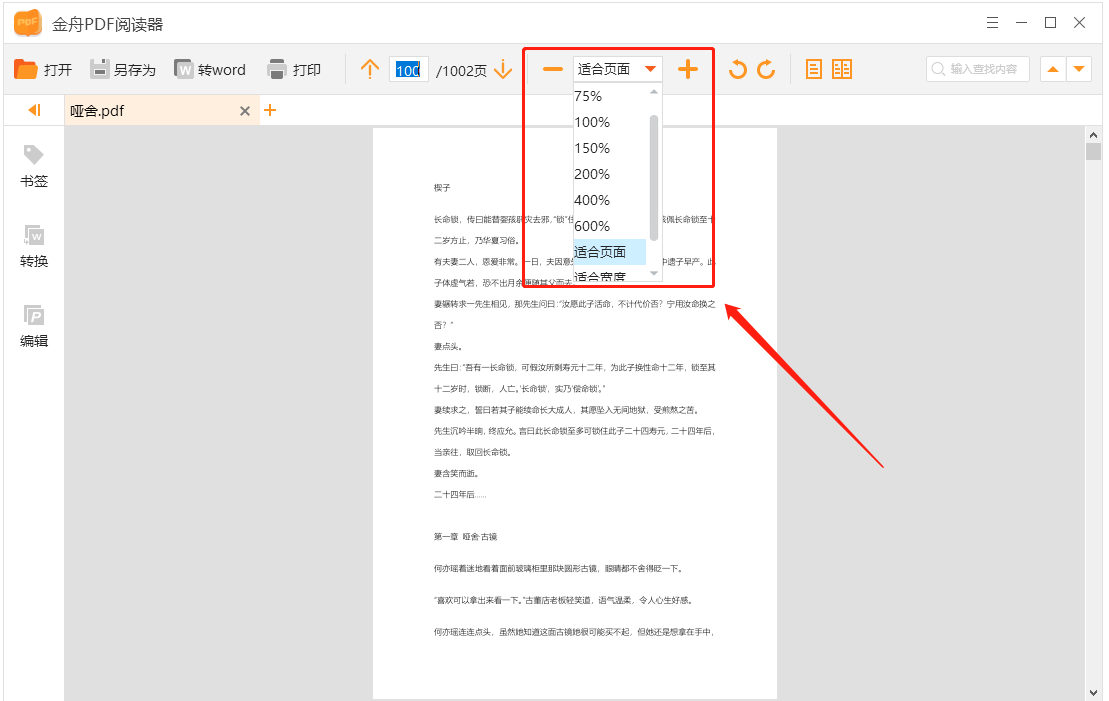Save the file using 另存为
This screenshot has height=701, width=1109.
point(121,69)
